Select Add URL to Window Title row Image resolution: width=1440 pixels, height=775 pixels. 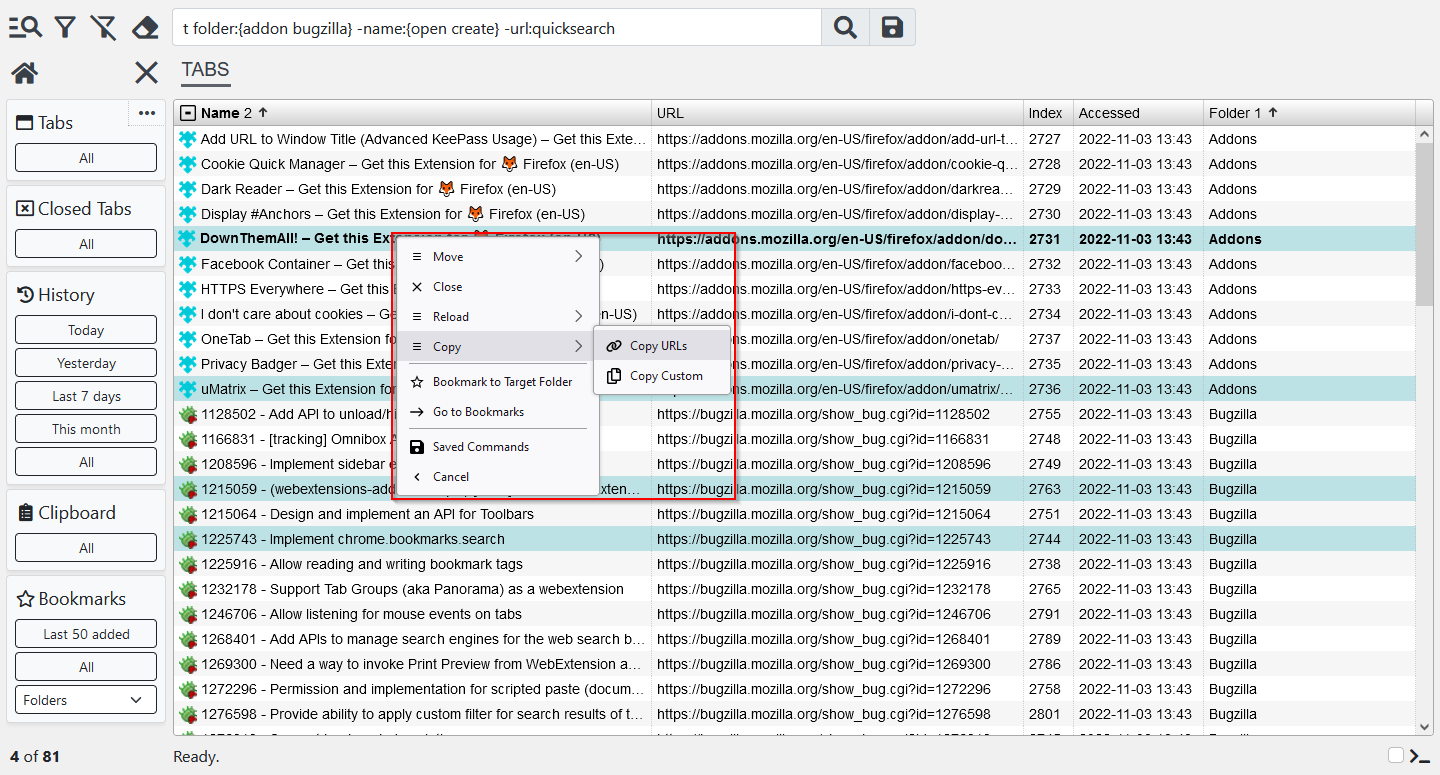click(x=796, y=139)
